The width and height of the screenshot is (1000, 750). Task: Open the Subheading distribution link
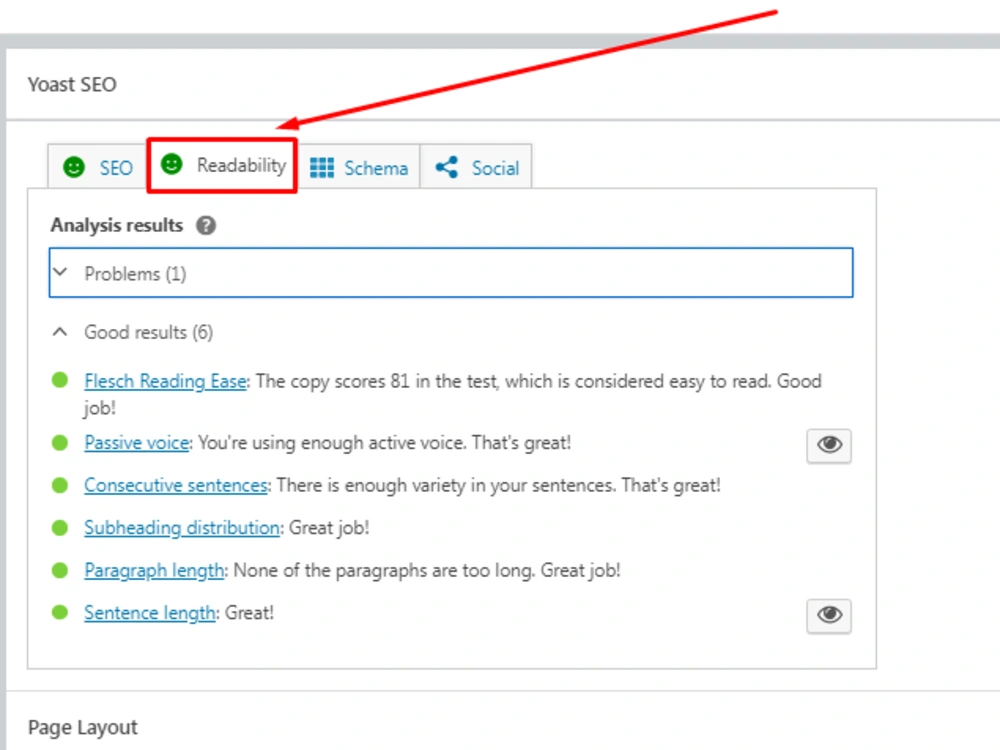(182, 528)
